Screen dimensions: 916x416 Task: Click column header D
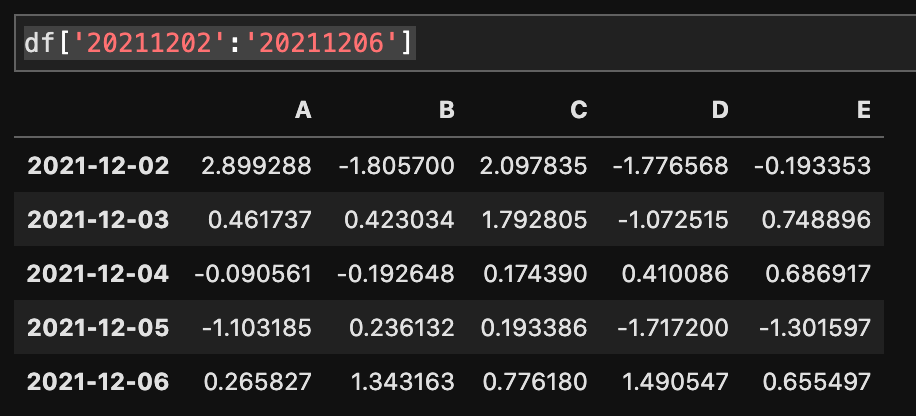[720, 109]
